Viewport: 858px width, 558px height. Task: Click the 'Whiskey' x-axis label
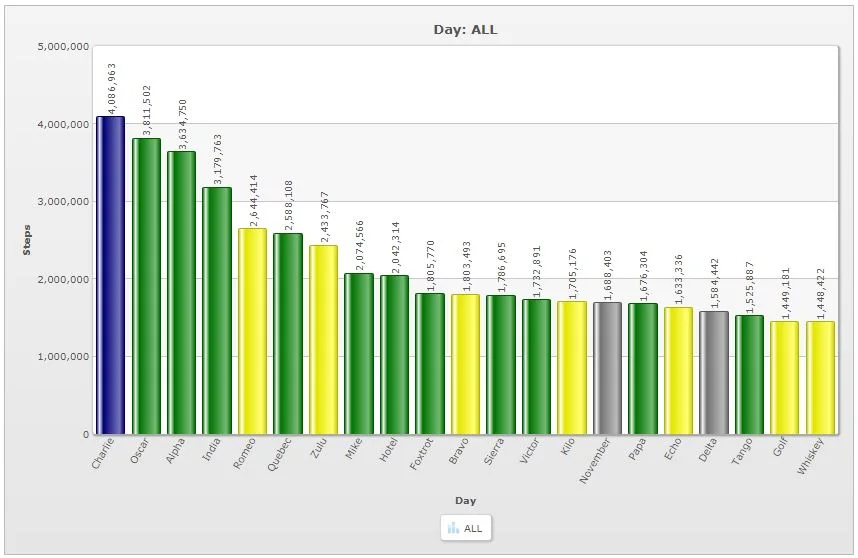point(810,456)
